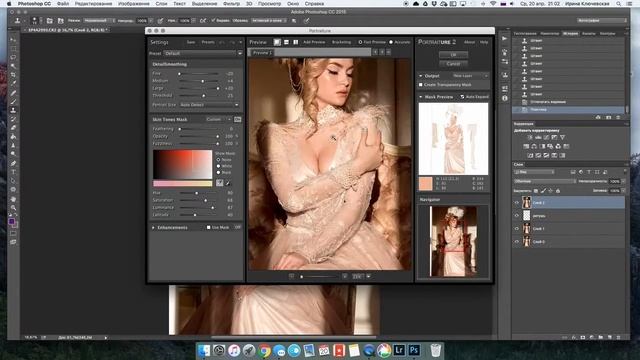Select Fast Preview radio button
The image size is (640, 360).
360,42
